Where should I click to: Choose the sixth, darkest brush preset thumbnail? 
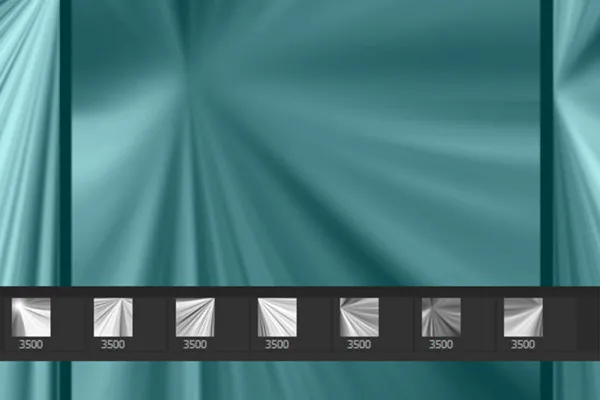[441, 317]
